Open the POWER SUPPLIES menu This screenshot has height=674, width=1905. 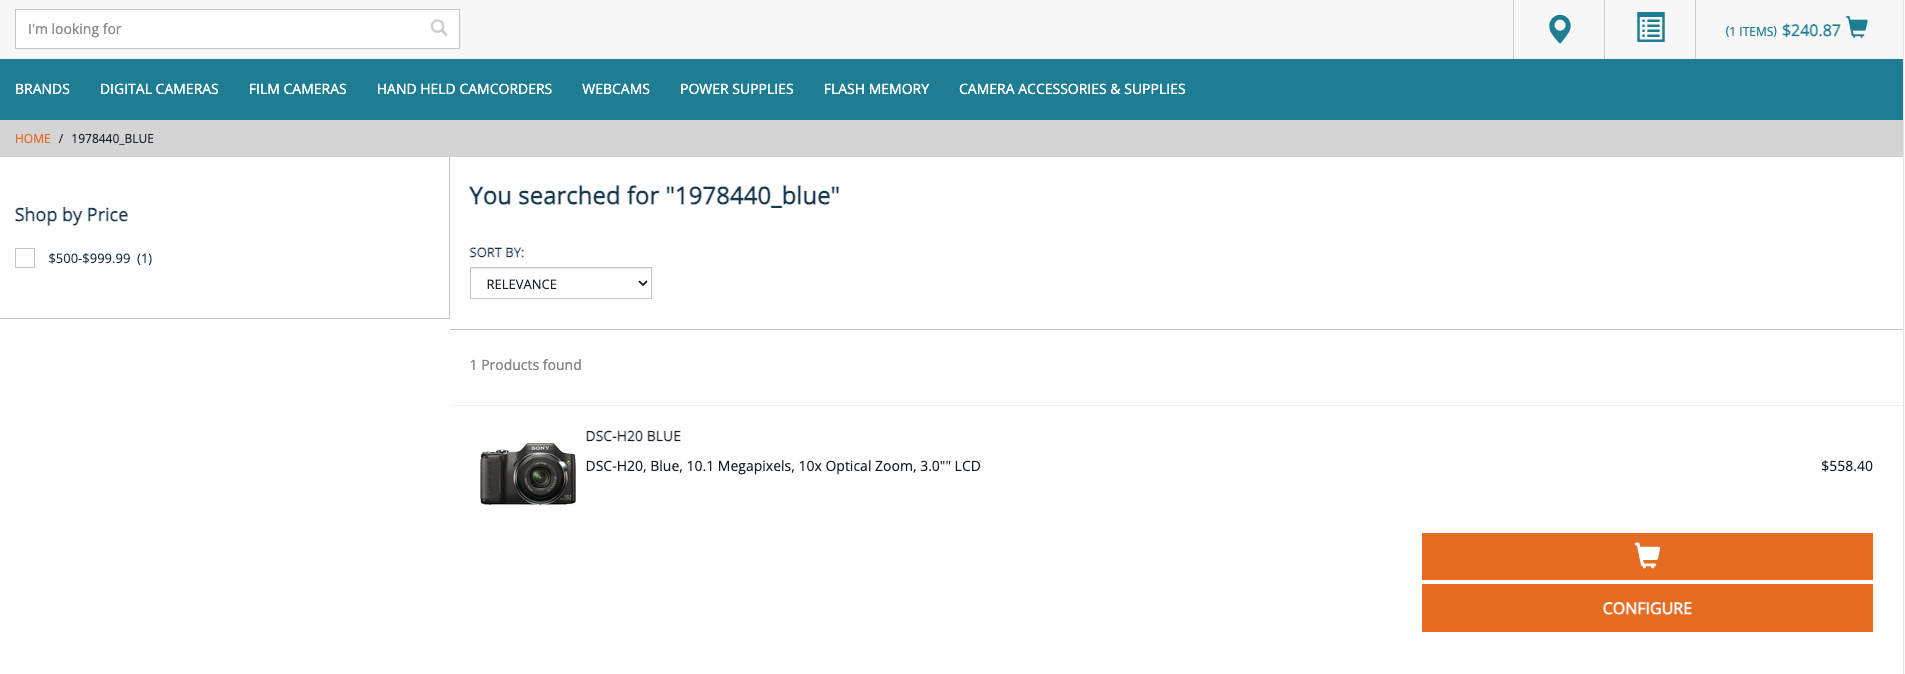tap(737, 89)
